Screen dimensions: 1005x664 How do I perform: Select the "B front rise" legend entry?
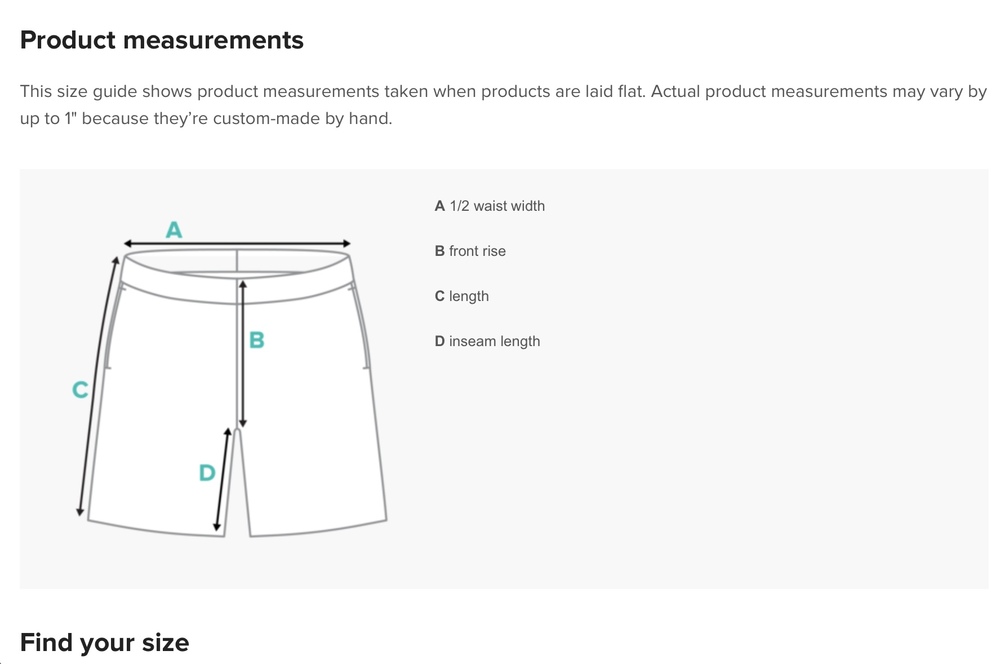tap(470, 251)
